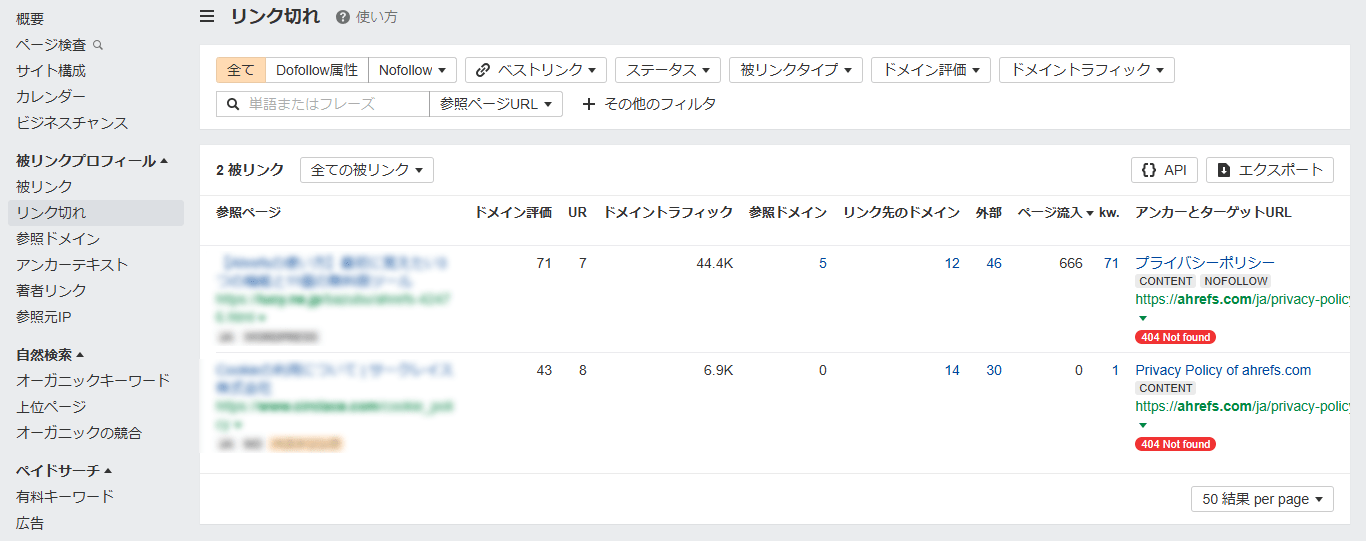
Task: Click Privacy Policy of ahrefs.com anchor link
Action: (1223, 370)
